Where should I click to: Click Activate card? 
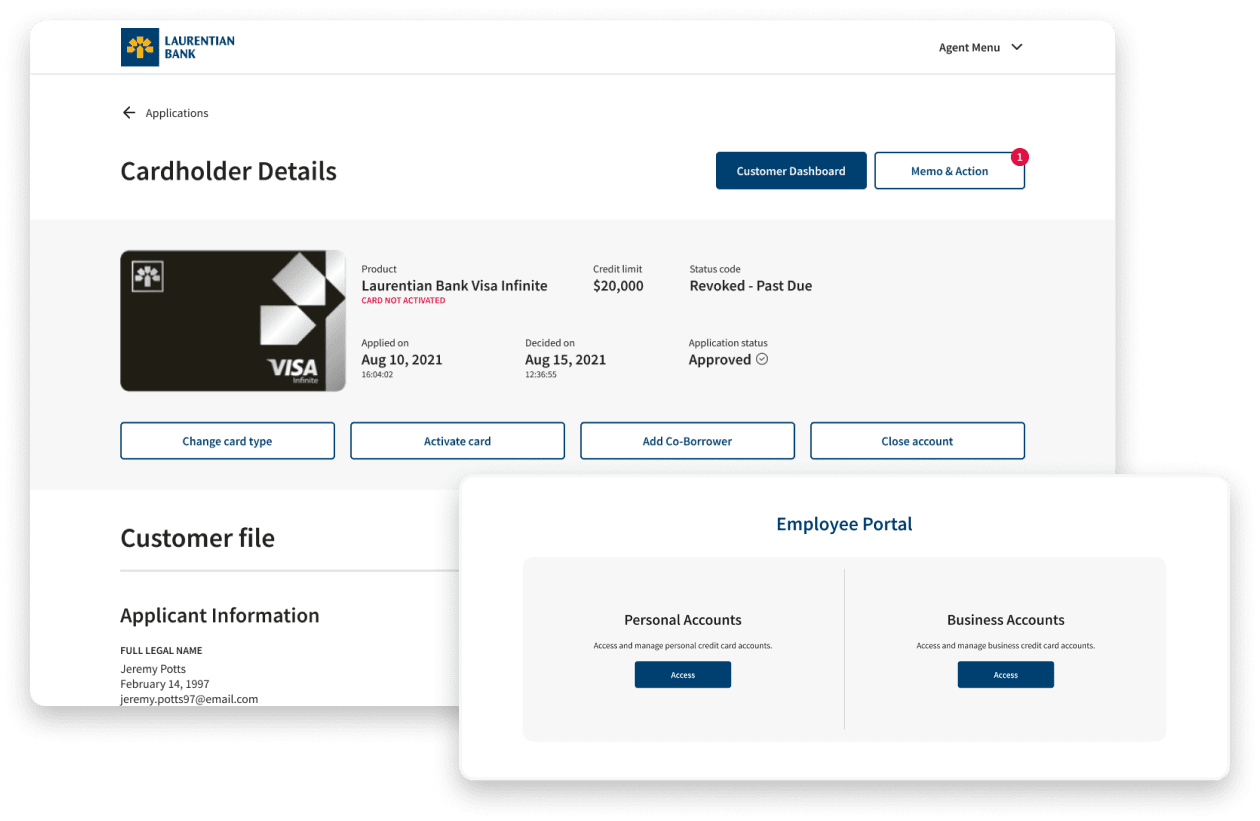(x=457, y=441)
